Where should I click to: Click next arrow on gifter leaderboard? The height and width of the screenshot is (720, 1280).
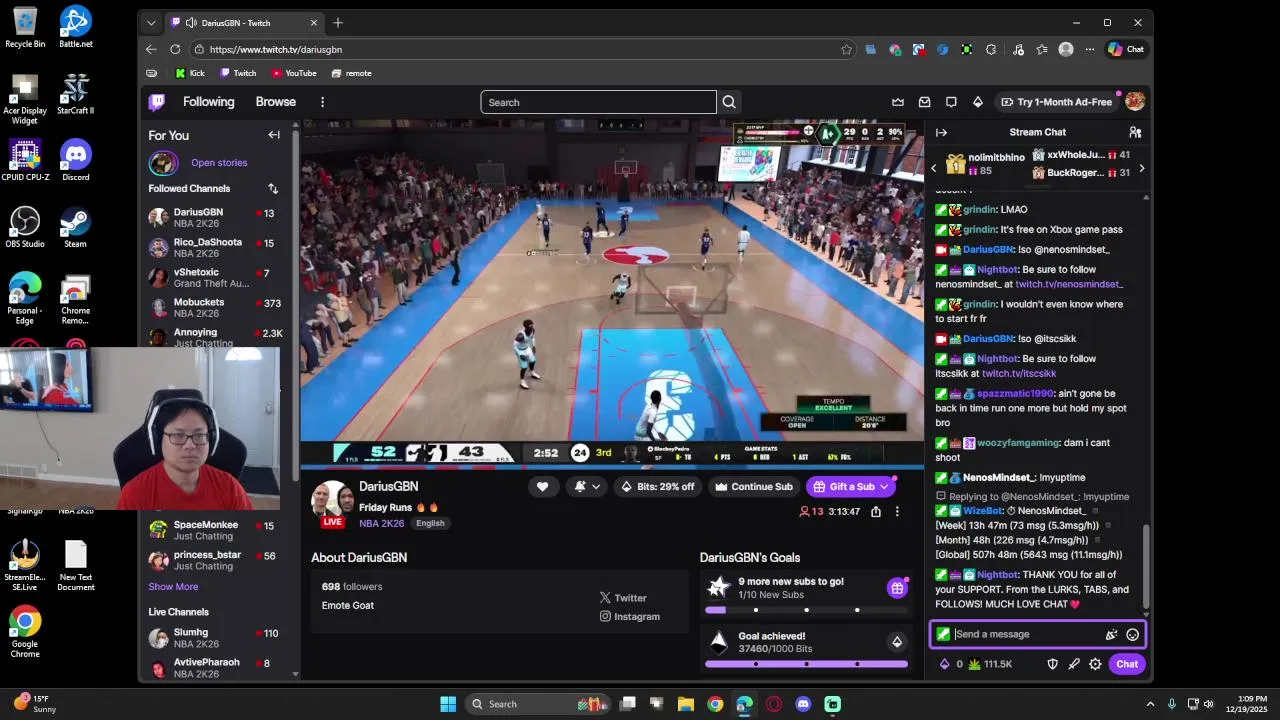1141,169
